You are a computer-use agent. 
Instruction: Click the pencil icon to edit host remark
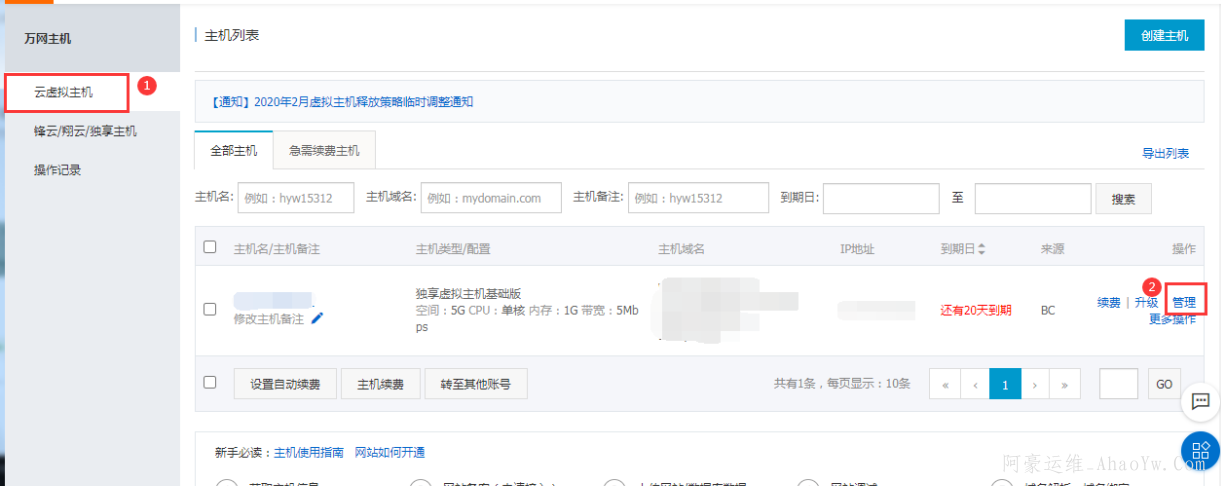coord(318,318)
